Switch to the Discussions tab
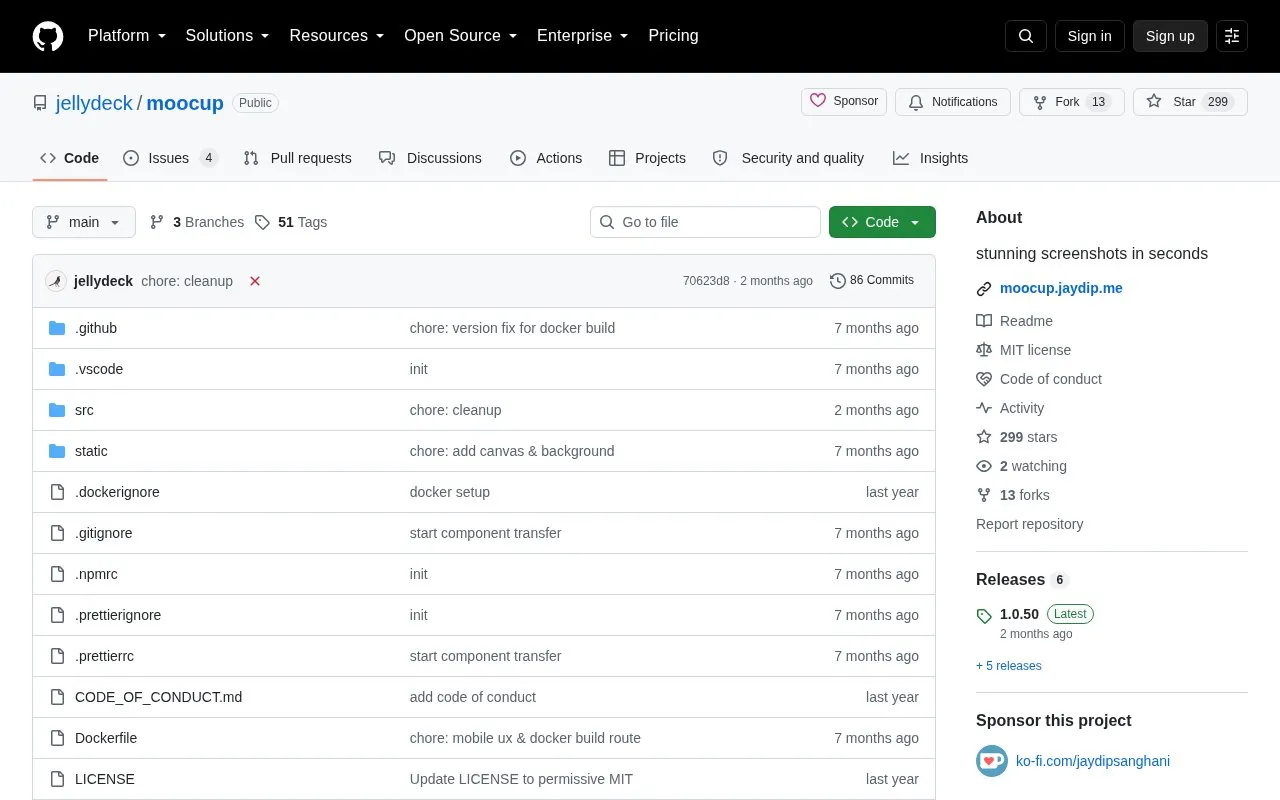The height and width of the screenshot is (800, 1280). pyautogui.click(x=430, y=158)
